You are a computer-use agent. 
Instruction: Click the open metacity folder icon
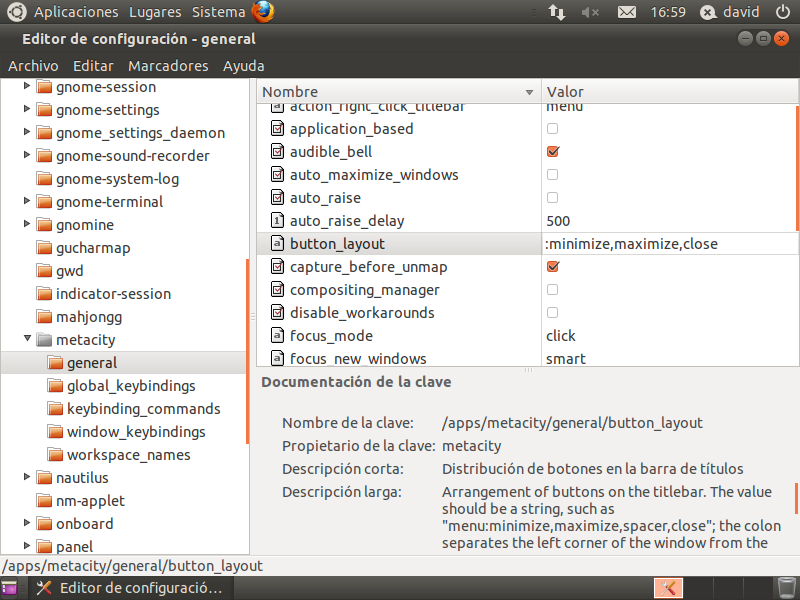(44, 340)
